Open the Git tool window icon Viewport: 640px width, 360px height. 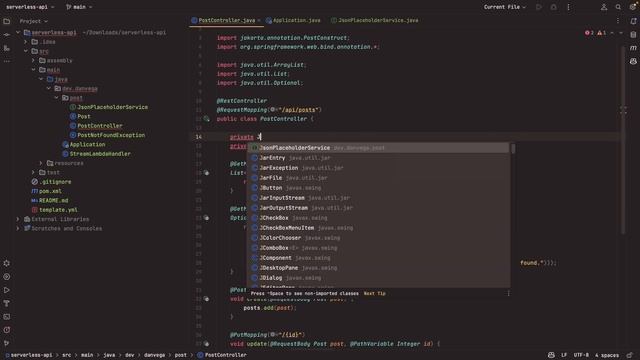click(7, 343)
